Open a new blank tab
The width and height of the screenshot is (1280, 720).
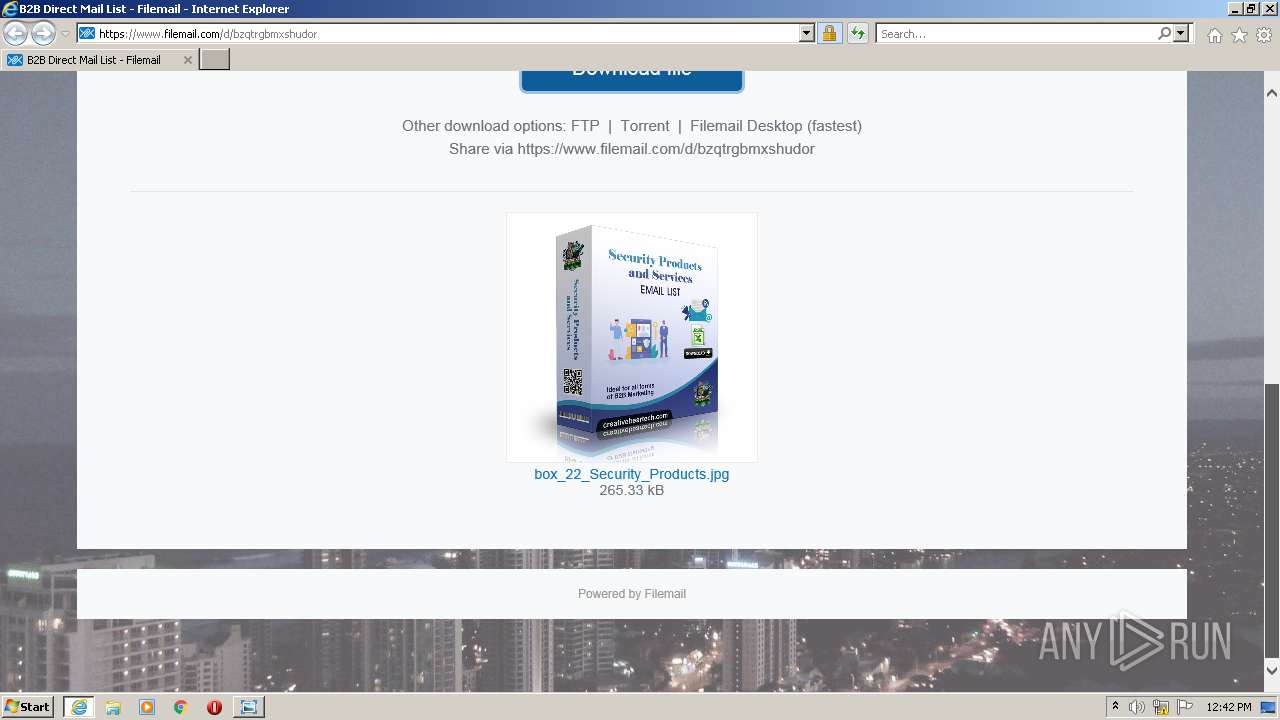(x=215, y=59)
